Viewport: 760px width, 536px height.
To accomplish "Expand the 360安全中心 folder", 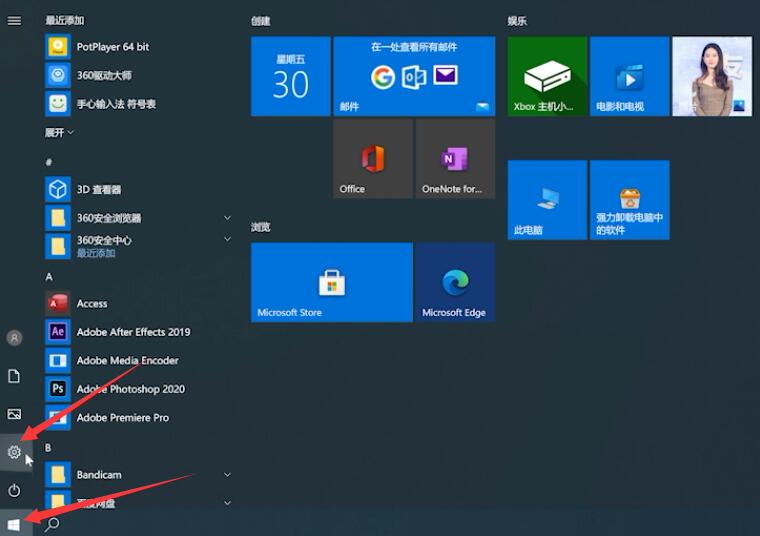I will click(x=227, y=239).
